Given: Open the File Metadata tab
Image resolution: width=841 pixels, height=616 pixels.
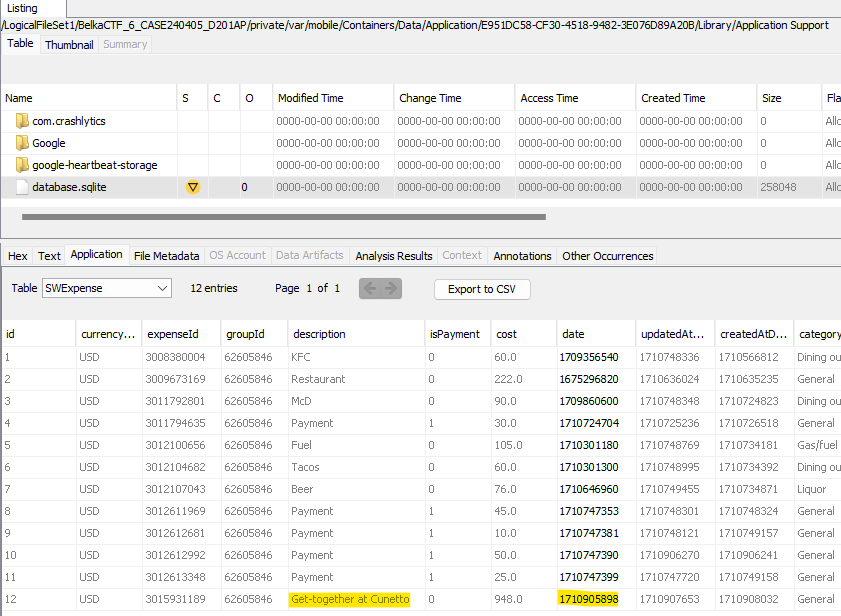Looking at the screenshot, I should [x=167, y=256].
